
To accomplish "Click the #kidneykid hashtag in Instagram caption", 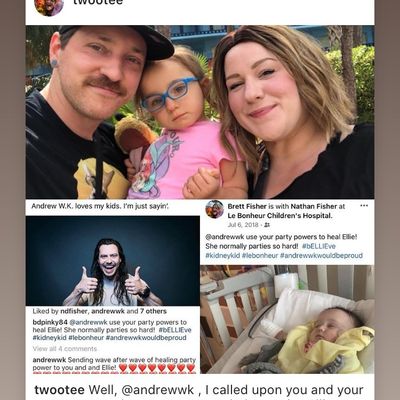I will click(x=49, y=338).
